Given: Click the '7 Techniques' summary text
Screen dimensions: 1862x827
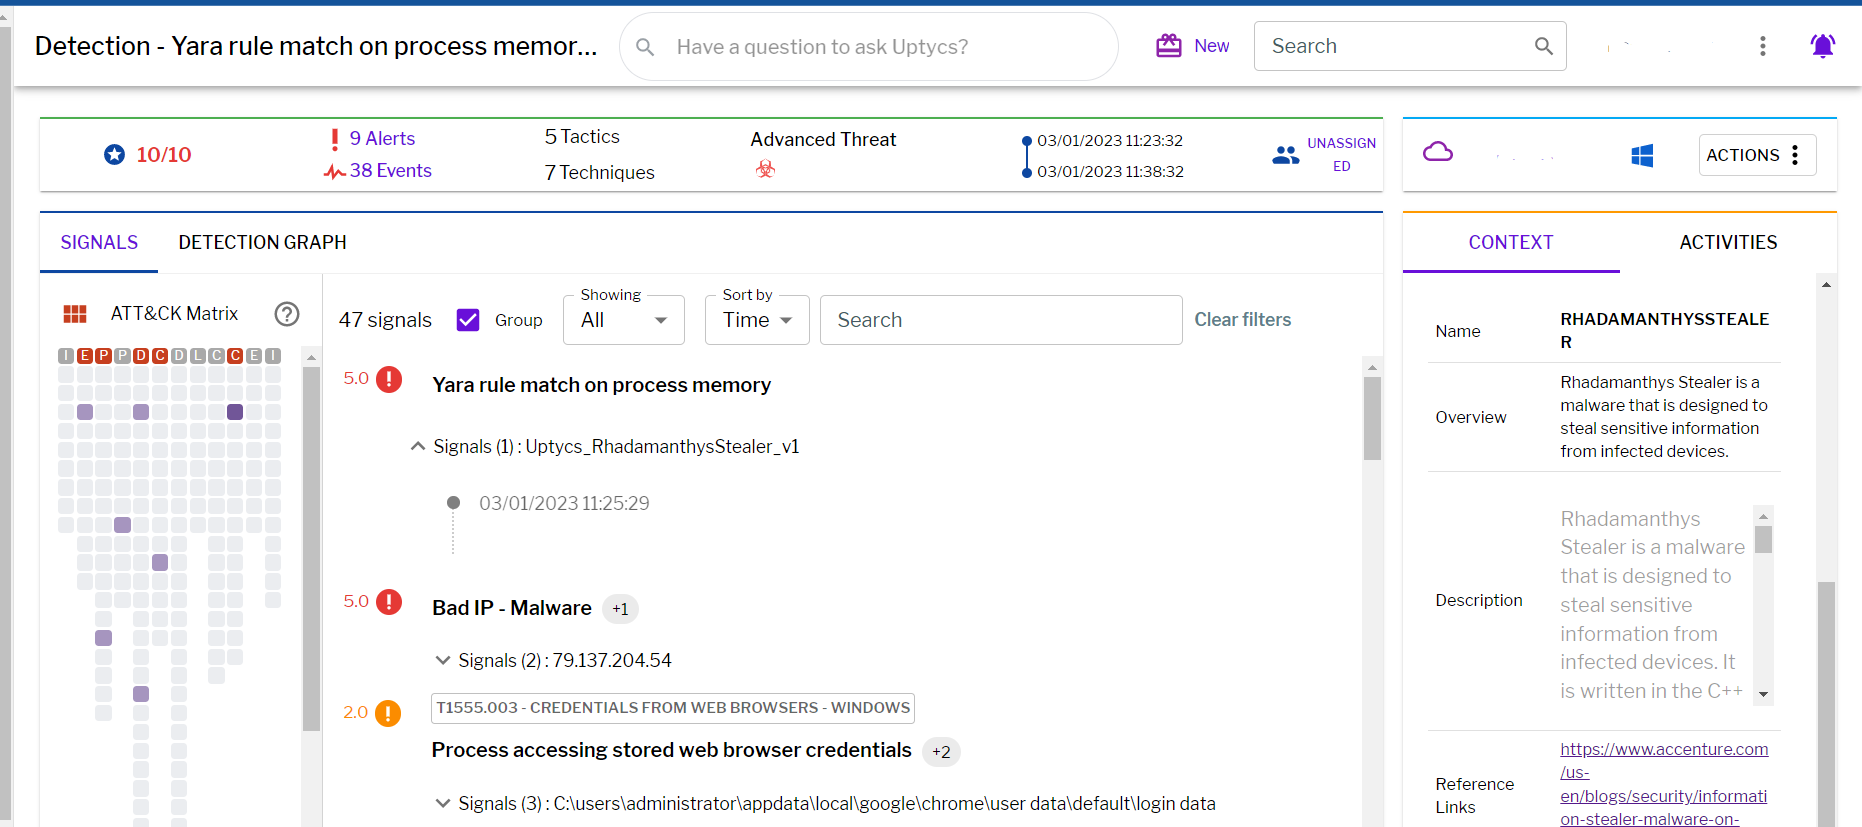Looking at the screenshot, I should click(x=599, y=172).
